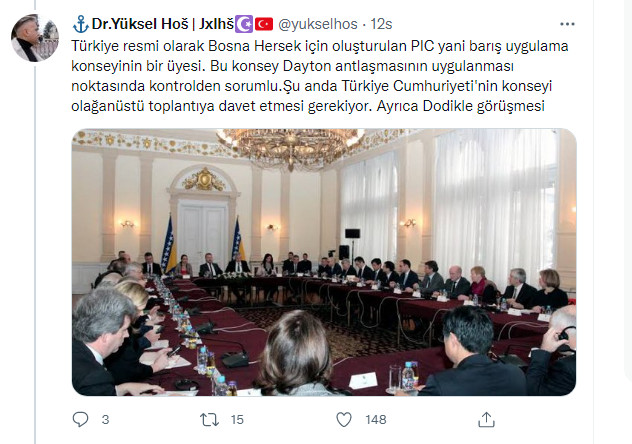Click the thread connector line below avatar
The image size is (632, 444).
point(35,254)
